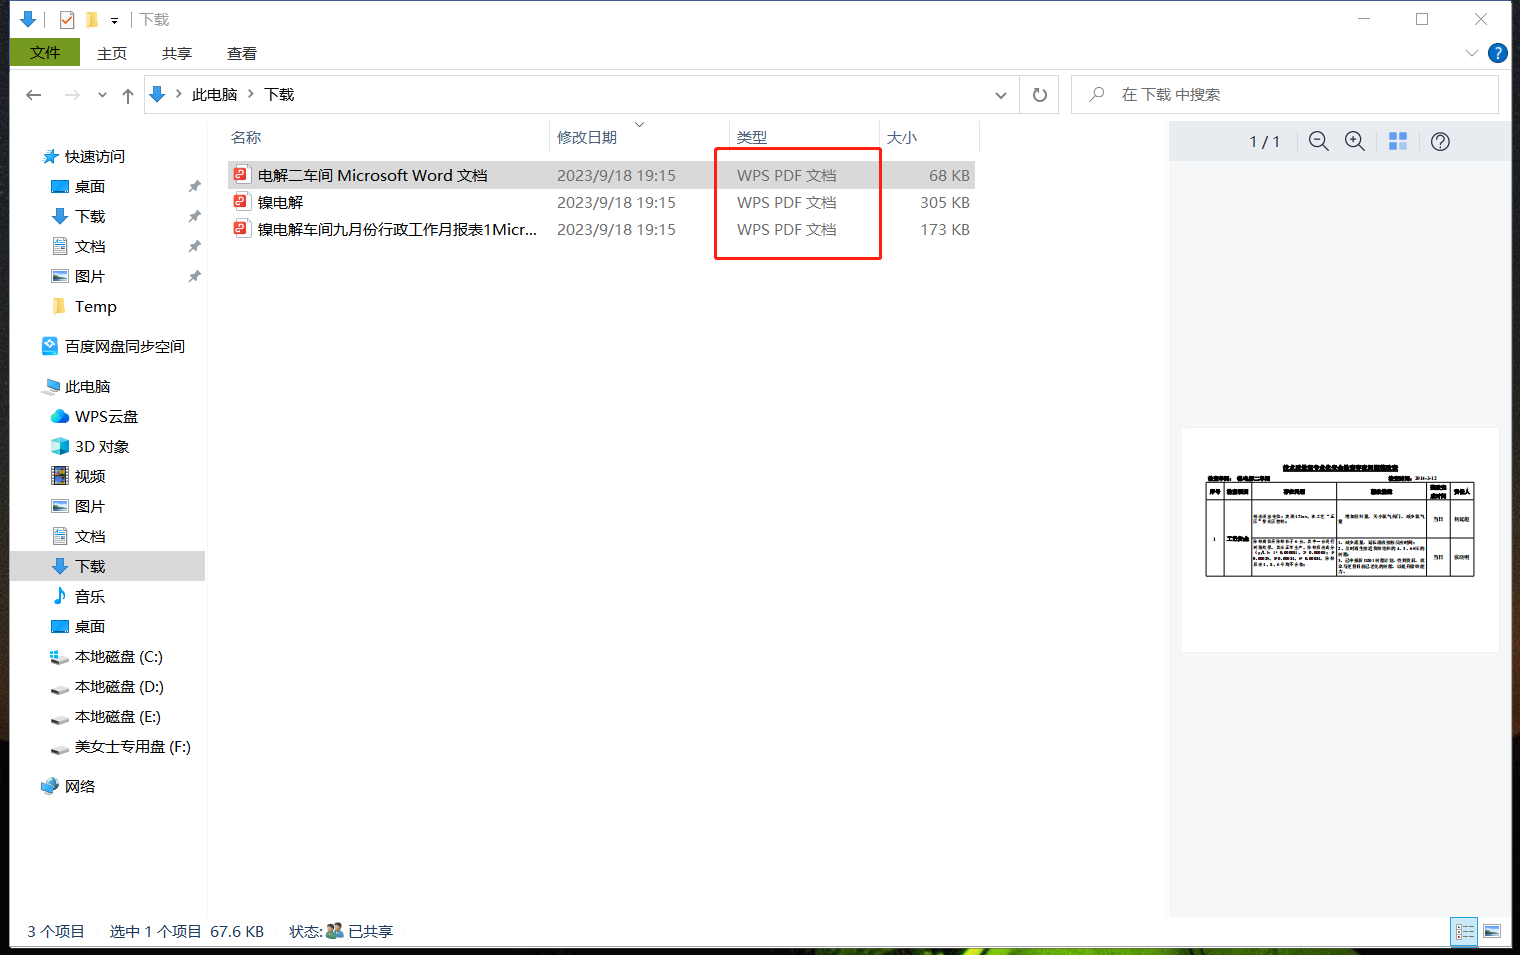Screen dimensions: 1520x955
Task: Unpin 桌面 from the quick access list
Action: (194, 185)
